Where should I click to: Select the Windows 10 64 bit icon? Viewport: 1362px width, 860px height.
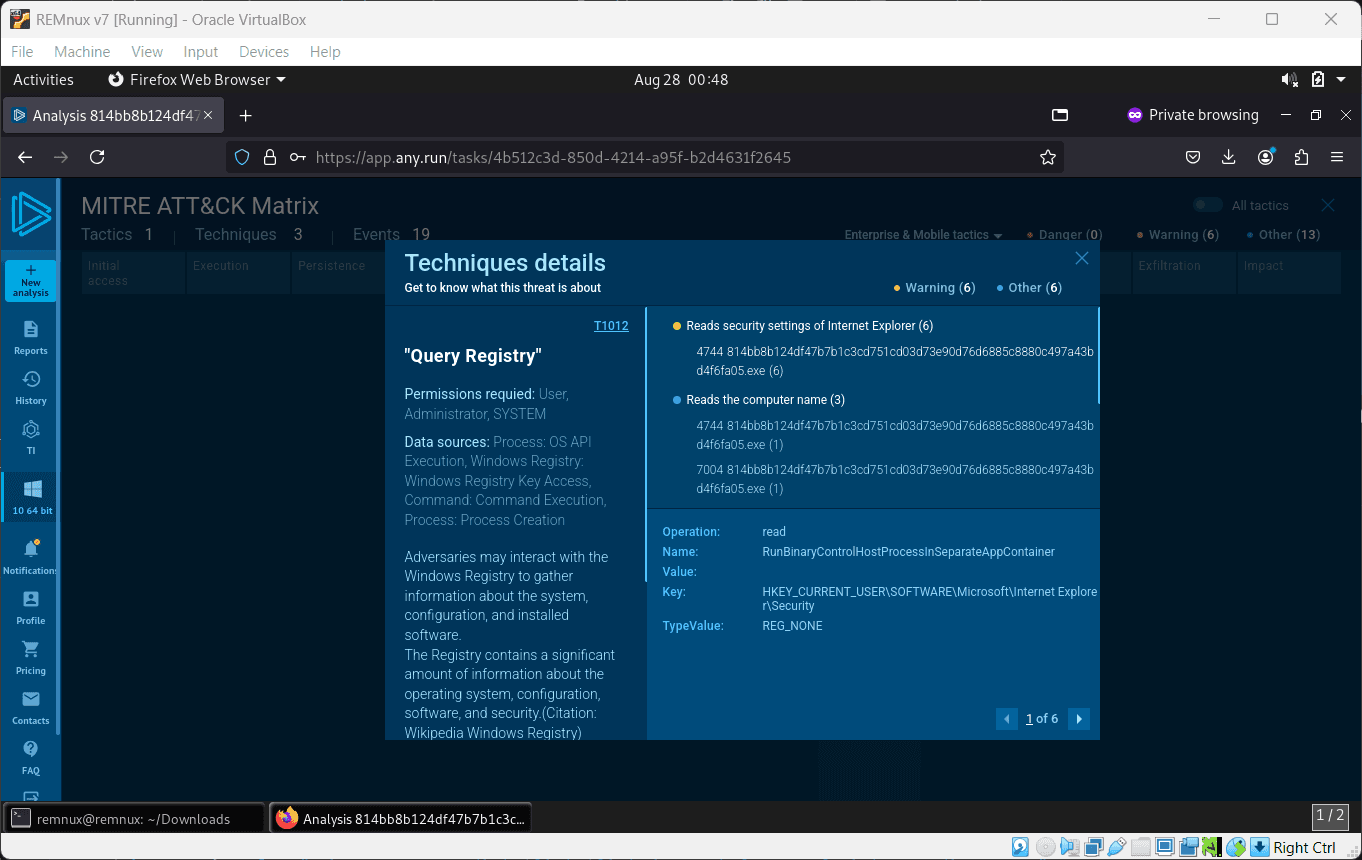click(x=32, y=497)
